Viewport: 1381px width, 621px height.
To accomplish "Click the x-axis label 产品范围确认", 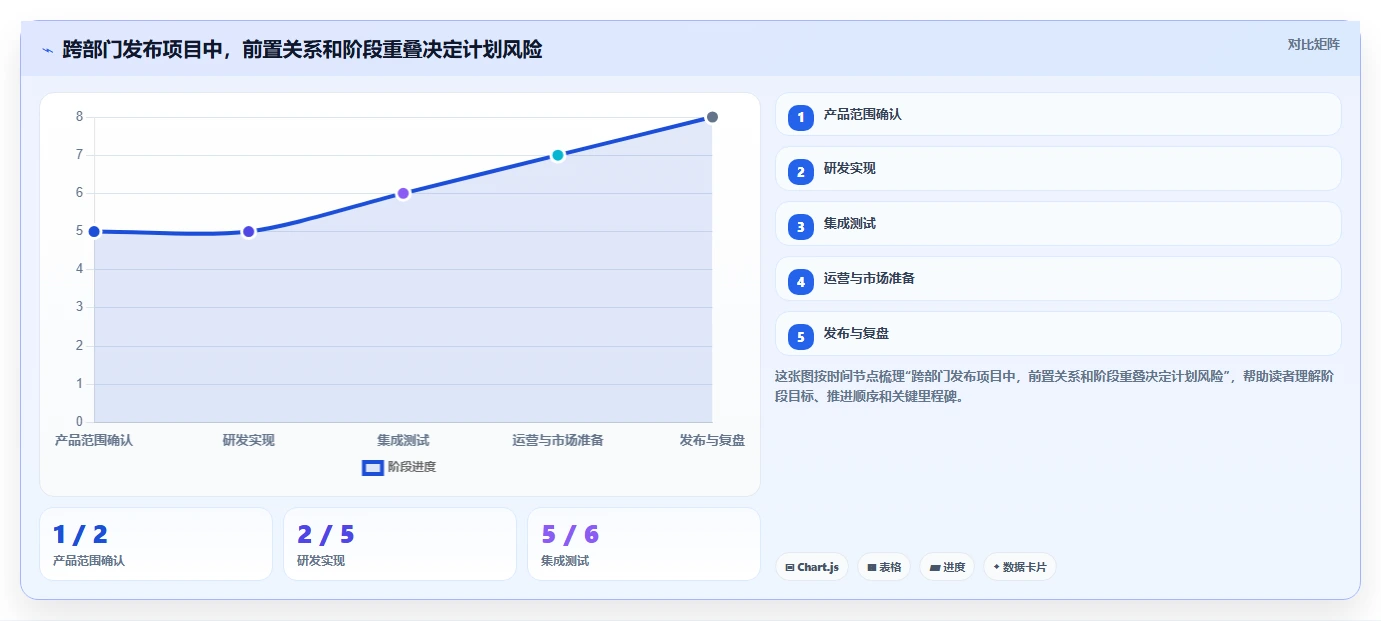I will (94, 440).
